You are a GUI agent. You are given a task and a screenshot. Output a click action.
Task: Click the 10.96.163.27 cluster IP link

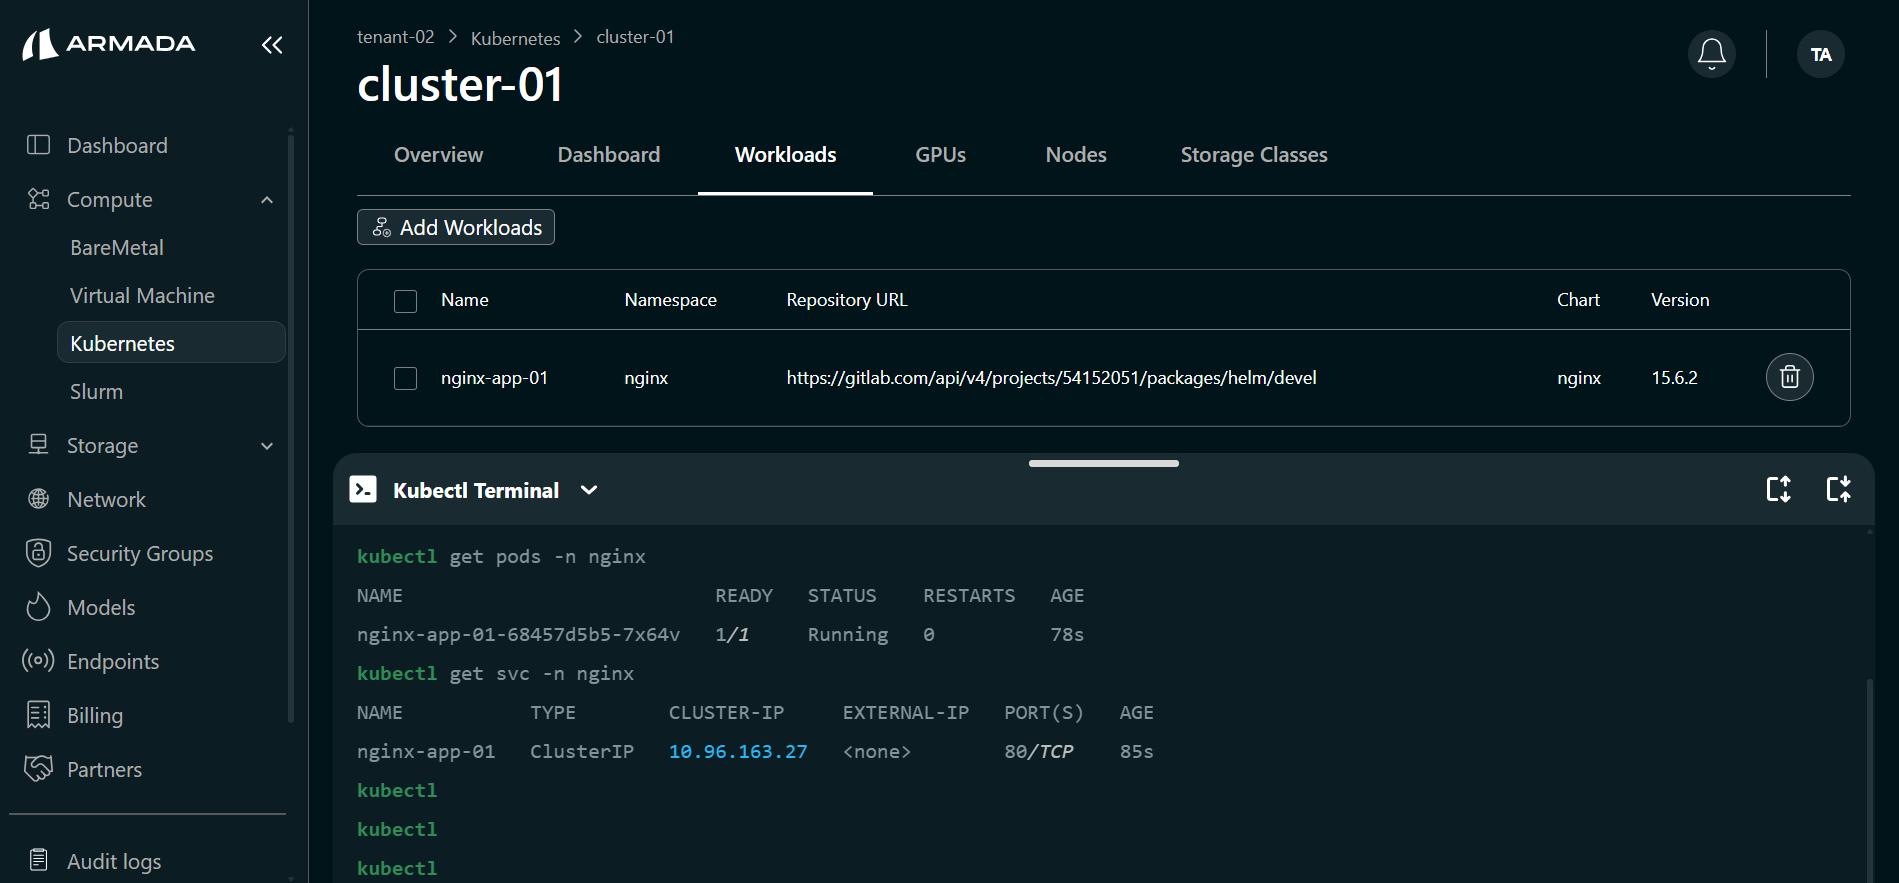738,751
